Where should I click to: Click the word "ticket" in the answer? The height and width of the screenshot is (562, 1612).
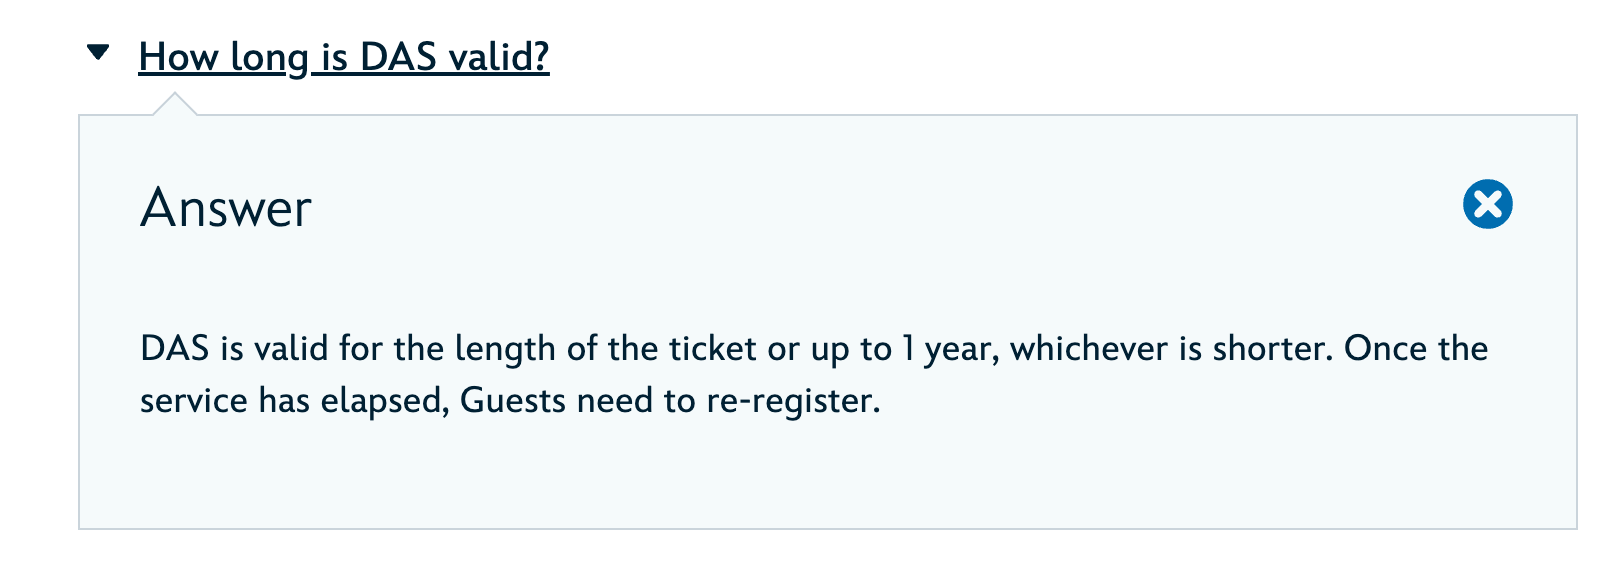(x=712, y=349)
